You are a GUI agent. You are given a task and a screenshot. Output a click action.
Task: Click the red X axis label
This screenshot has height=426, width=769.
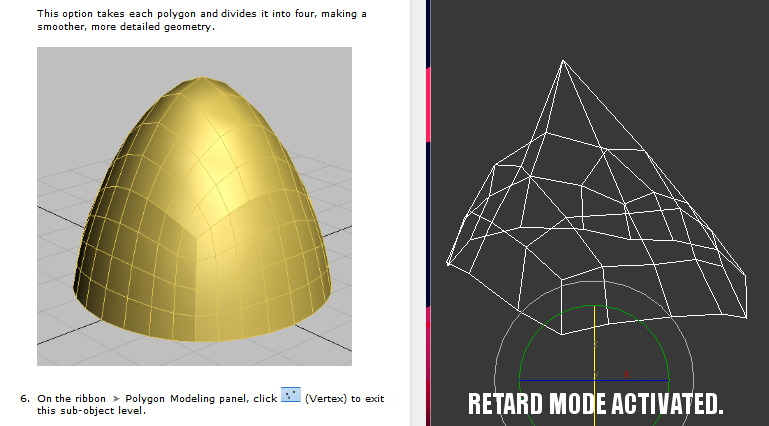pos(626,374)
